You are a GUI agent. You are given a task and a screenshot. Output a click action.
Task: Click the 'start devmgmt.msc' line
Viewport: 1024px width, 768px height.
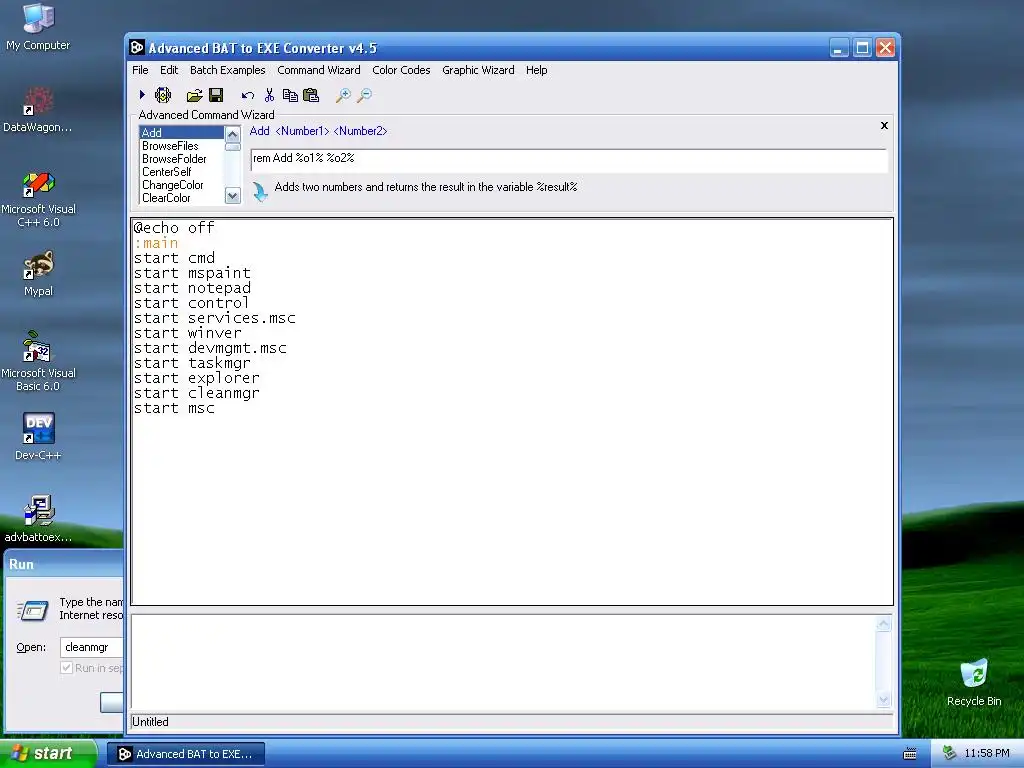[x=210, y=348]
